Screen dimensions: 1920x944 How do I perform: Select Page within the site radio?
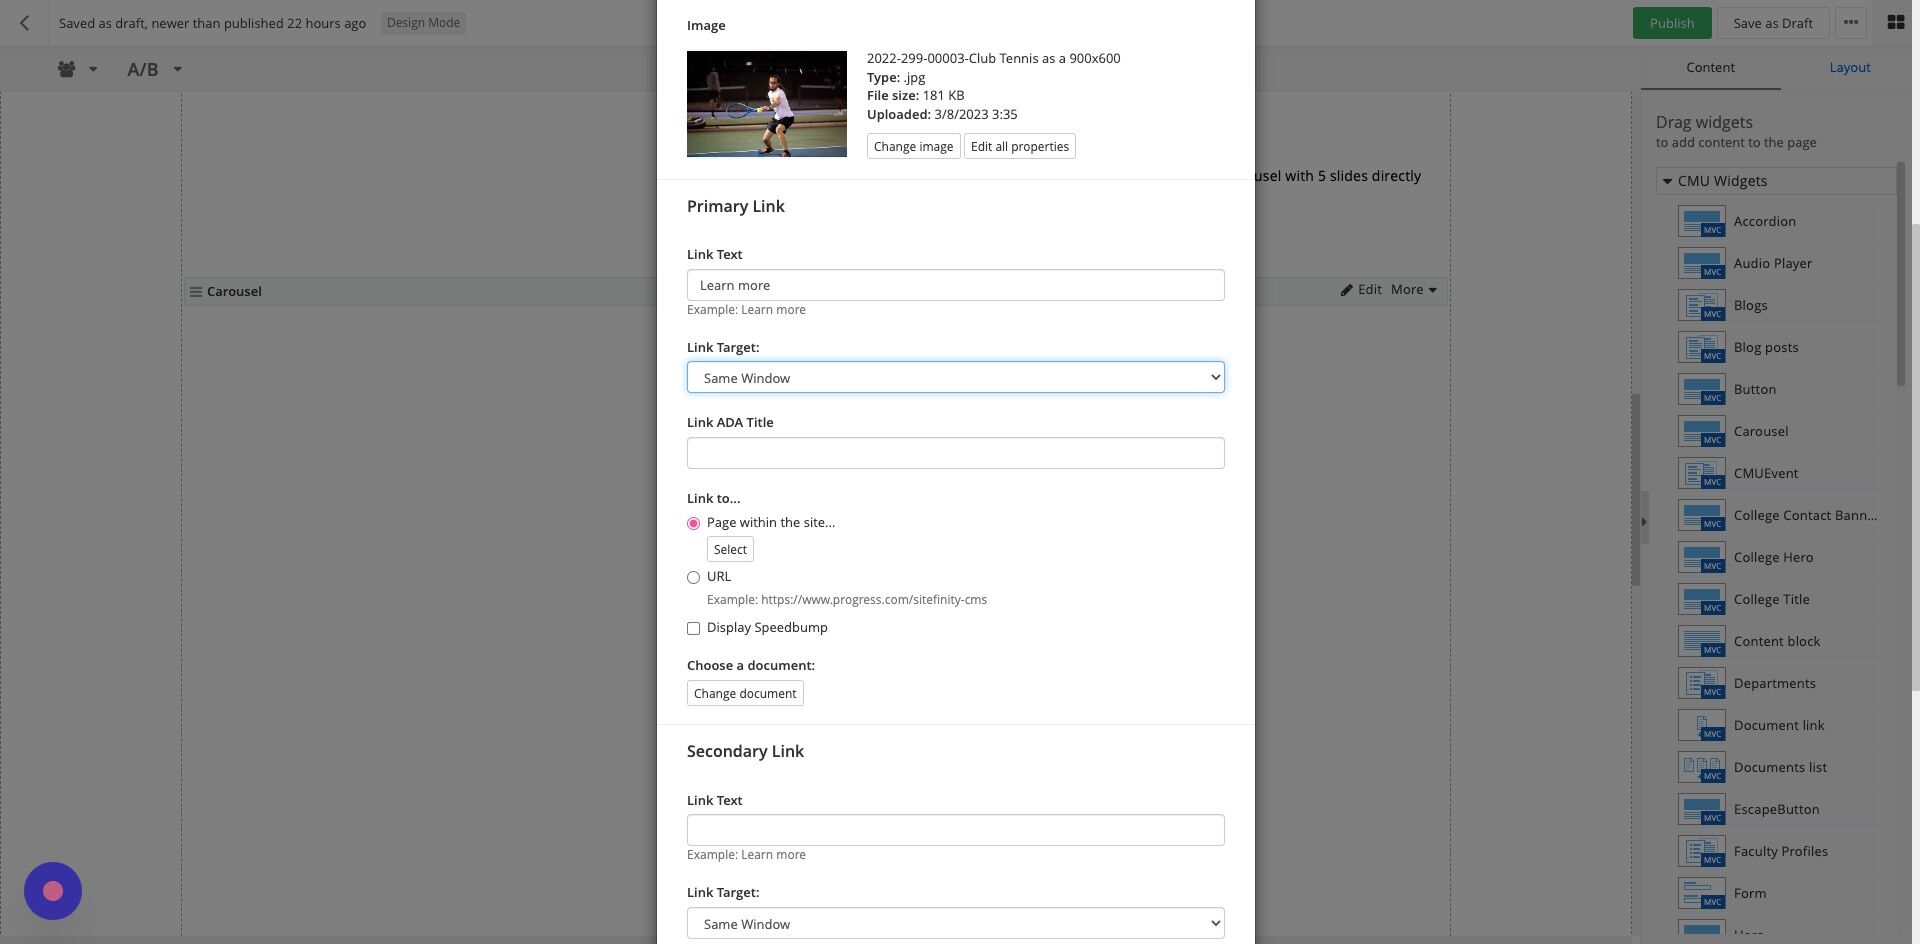point(693,524)
